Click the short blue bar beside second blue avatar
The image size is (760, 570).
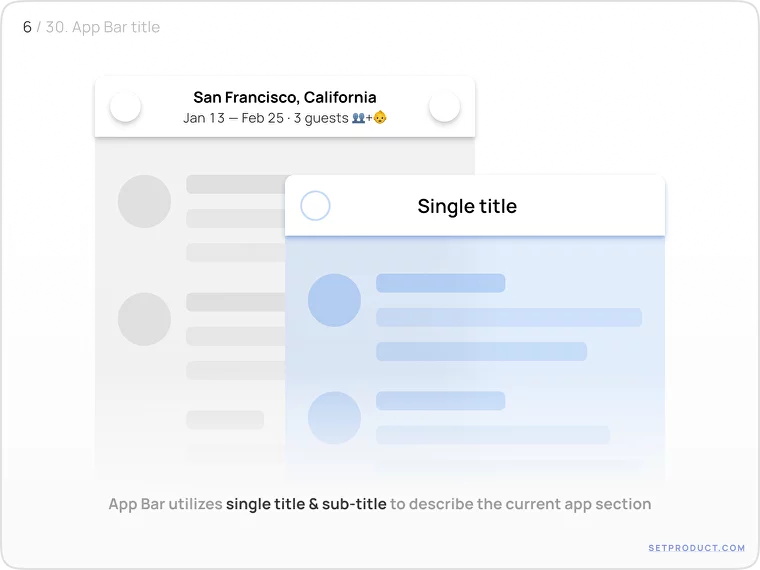(440, 400)
